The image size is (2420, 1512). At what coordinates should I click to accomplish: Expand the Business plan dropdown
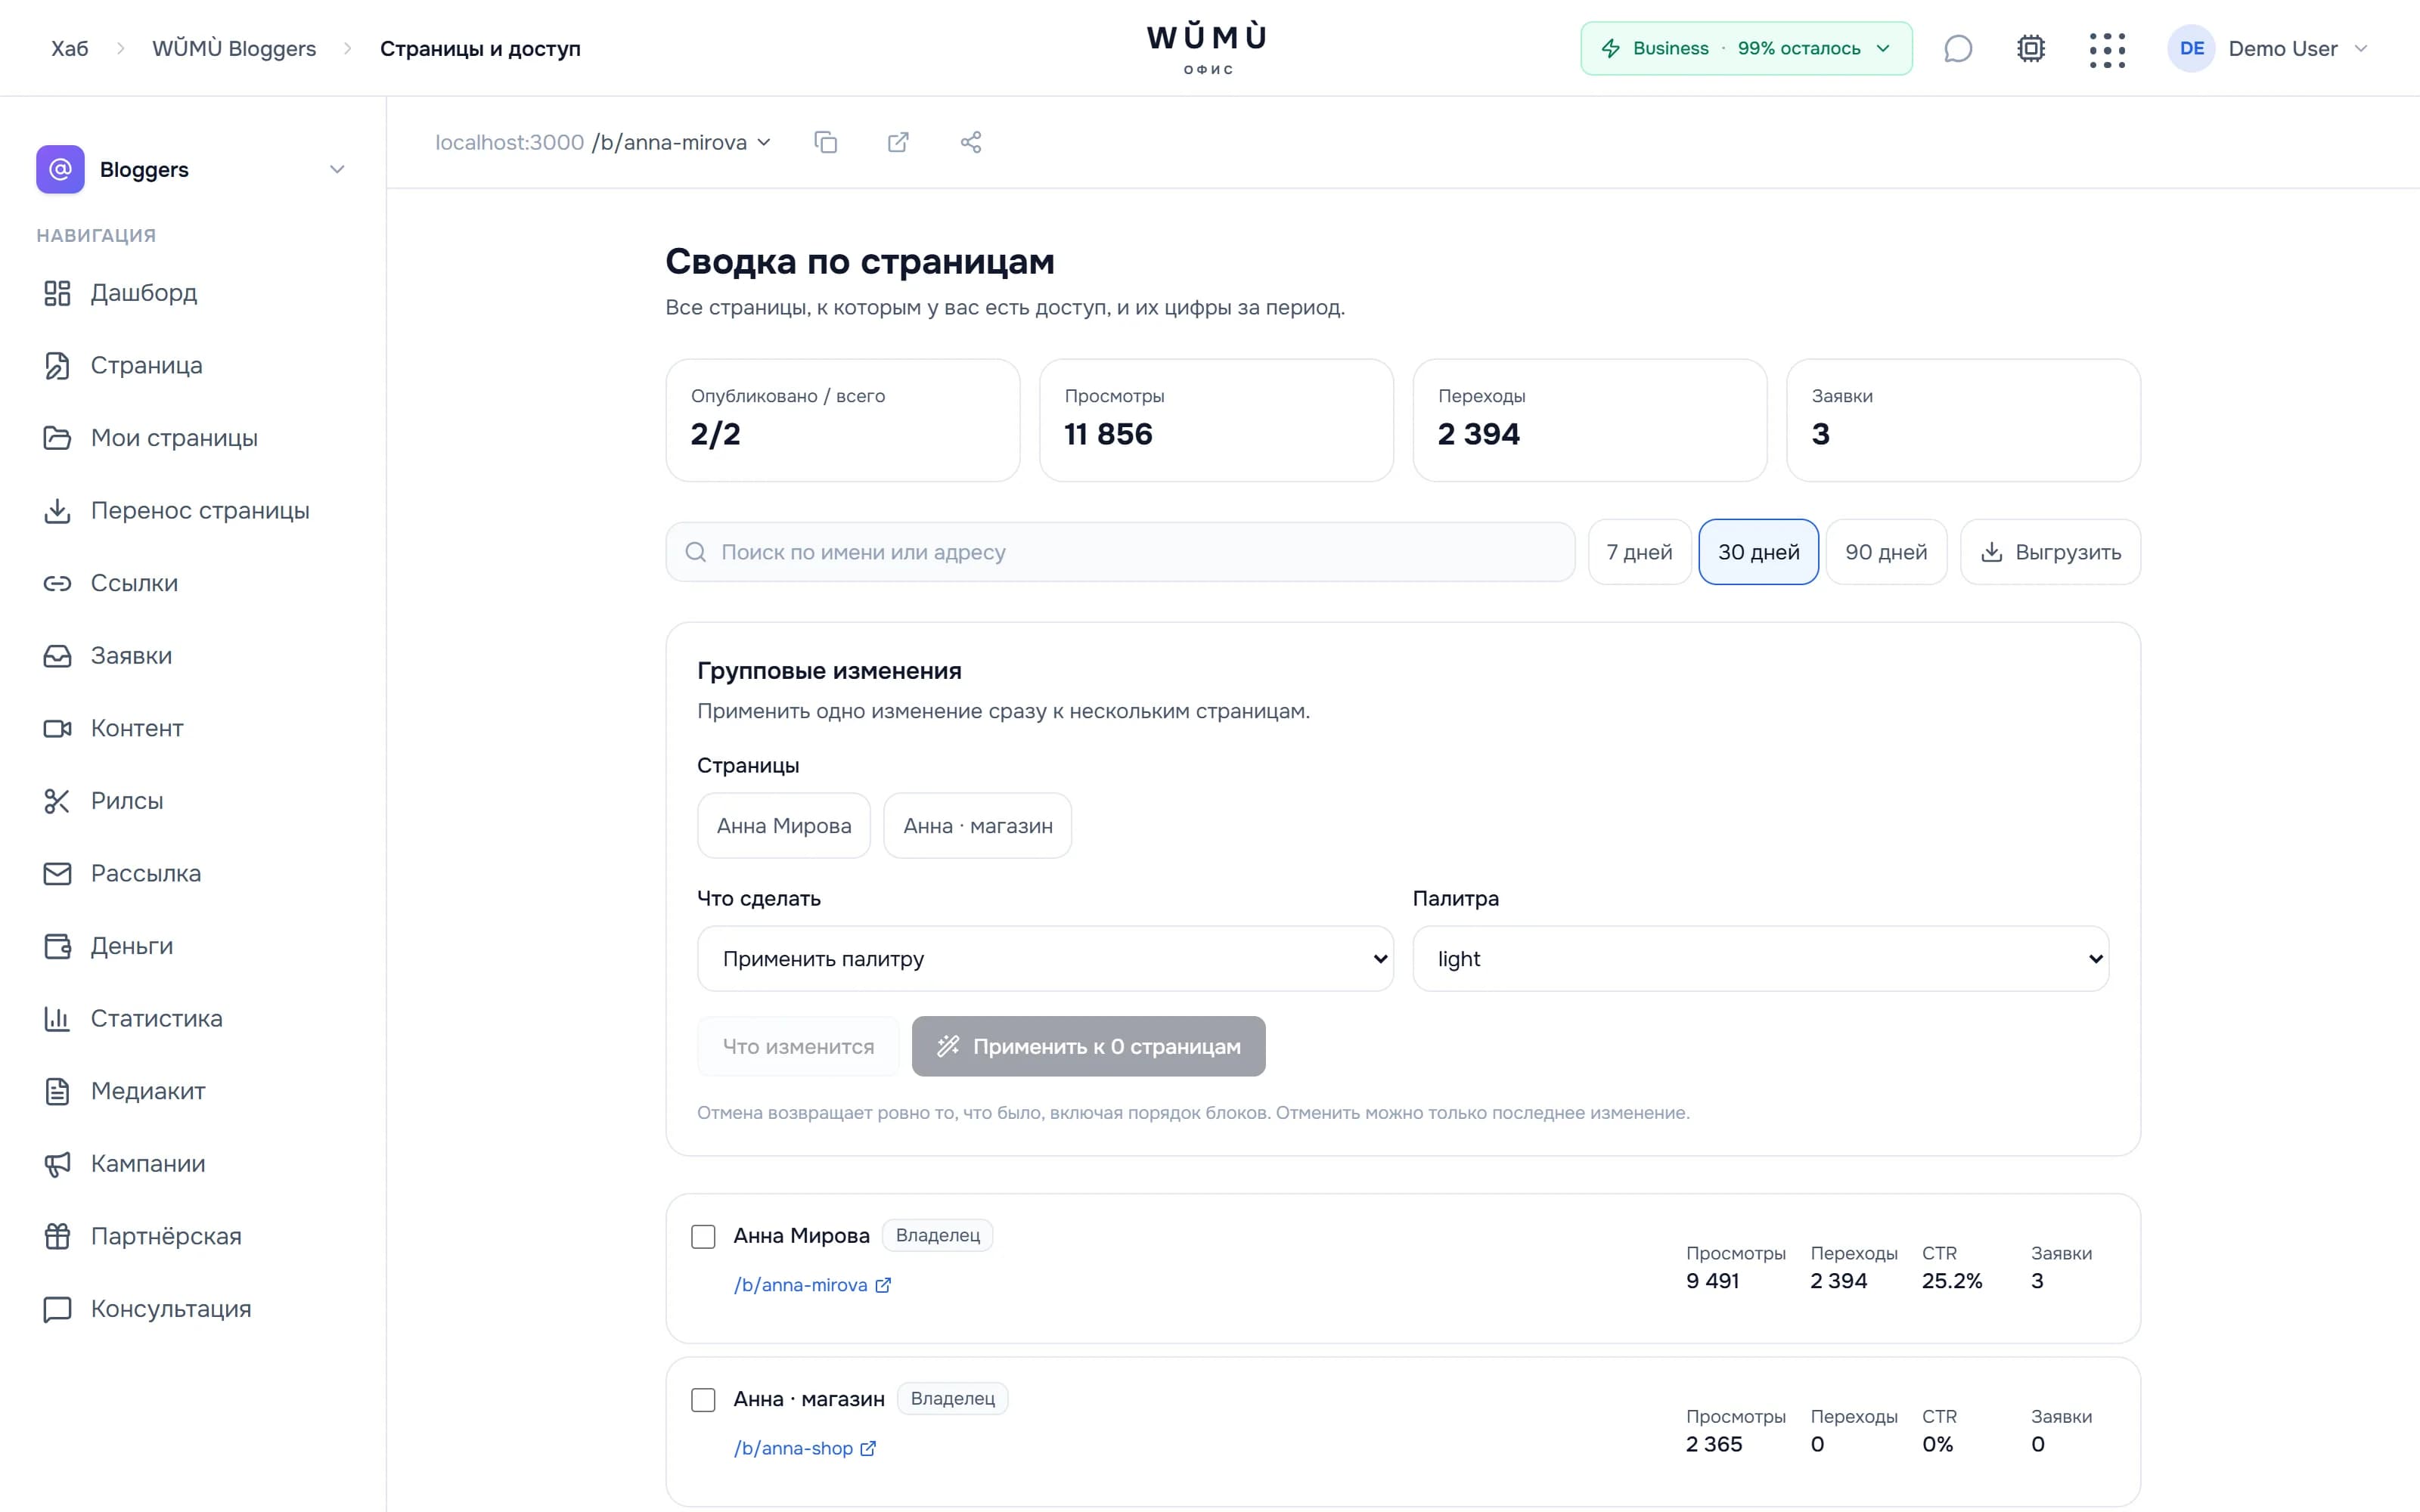click(1746, 48)
